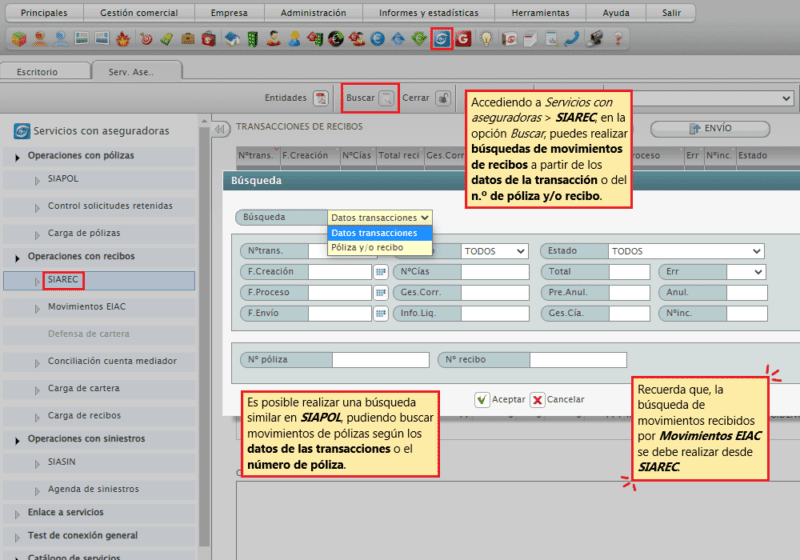The width and height of the screenshot is (800, 560).
Task: Open calendar picker for F.Envío
Action: 381,313
